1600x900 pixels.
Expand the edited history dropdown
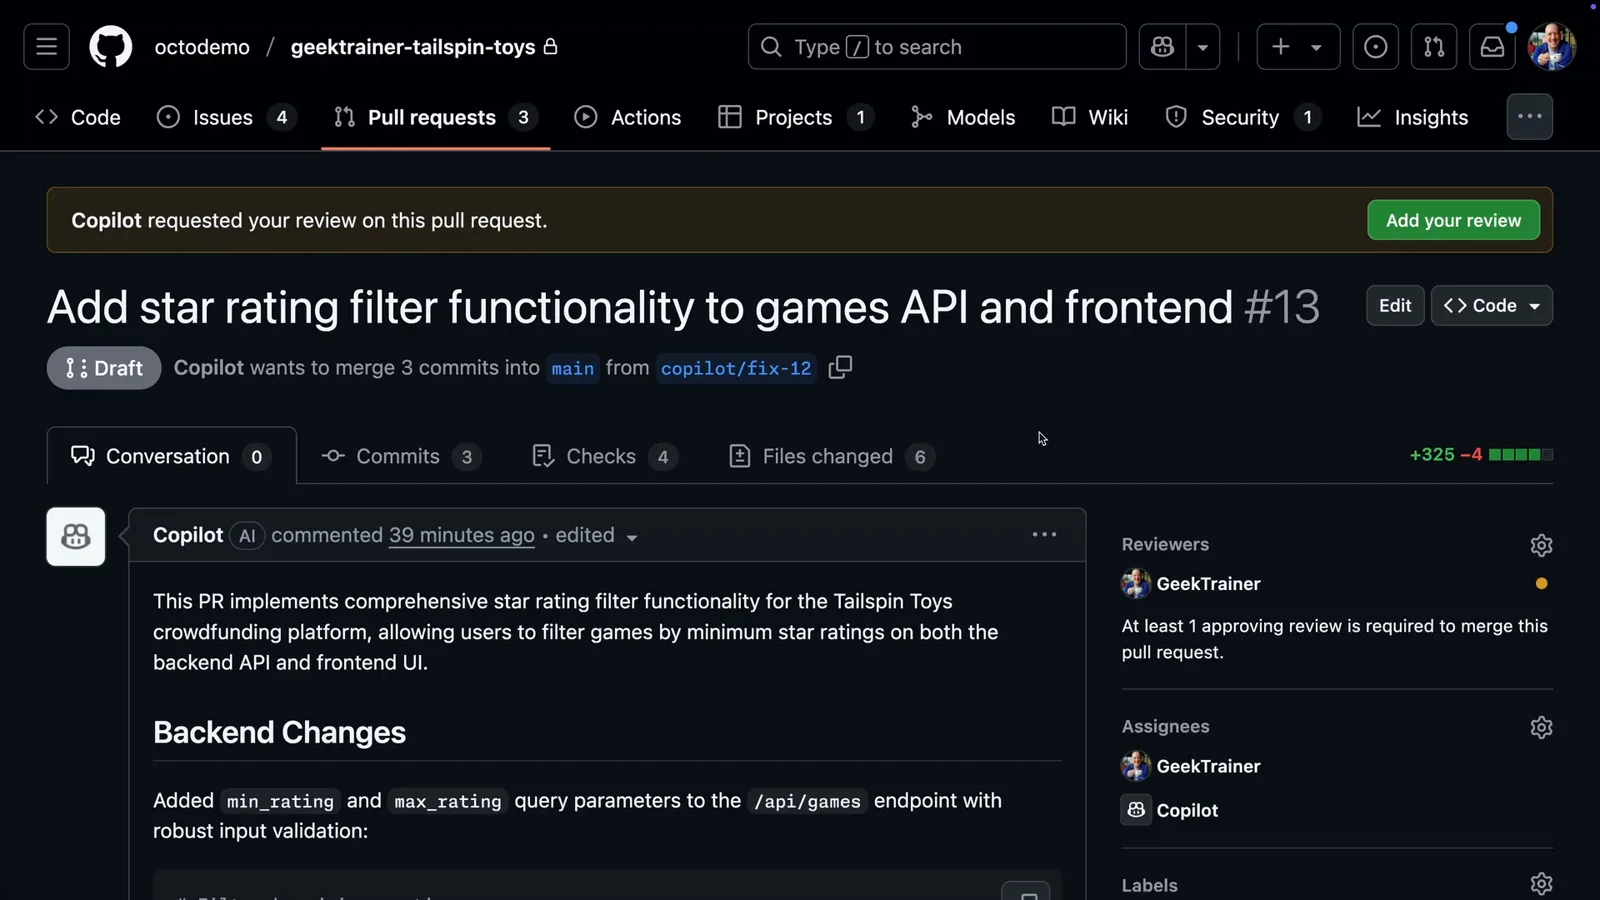[x=597, y=535]
